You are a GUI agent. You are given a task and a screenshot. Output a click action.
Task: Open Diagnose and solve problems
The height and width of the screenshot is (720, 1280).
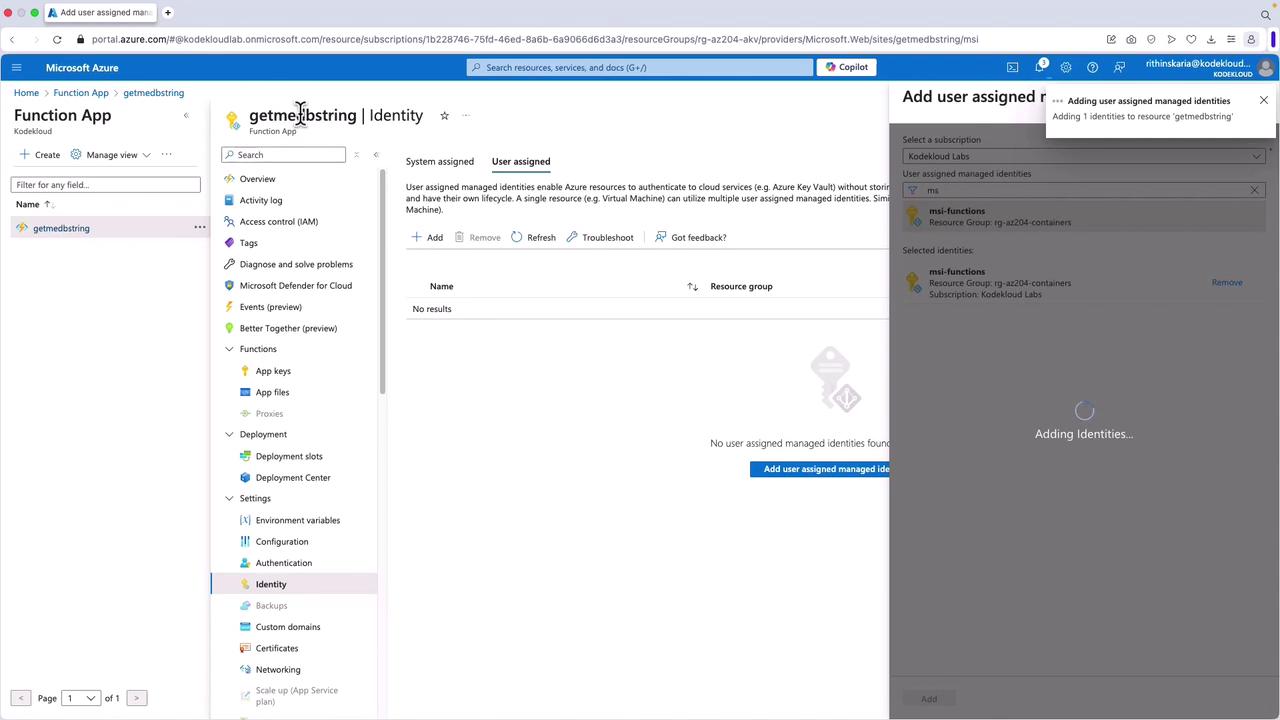point(296,264)
